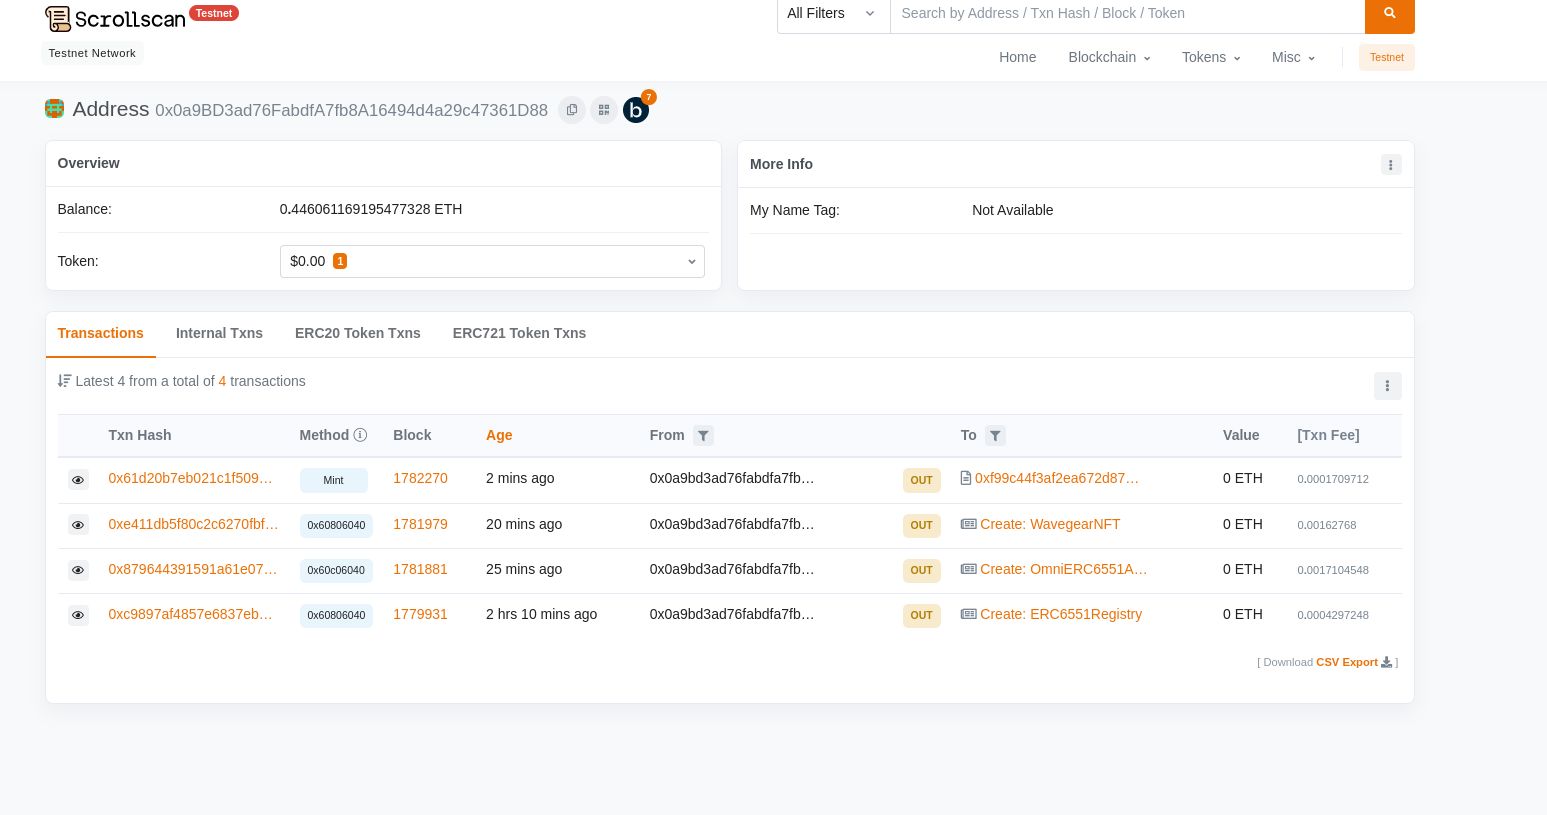Click the txn fee 0.0017104548
The height and width of the screenshot is (815, 1547).
pos(1333,570)
